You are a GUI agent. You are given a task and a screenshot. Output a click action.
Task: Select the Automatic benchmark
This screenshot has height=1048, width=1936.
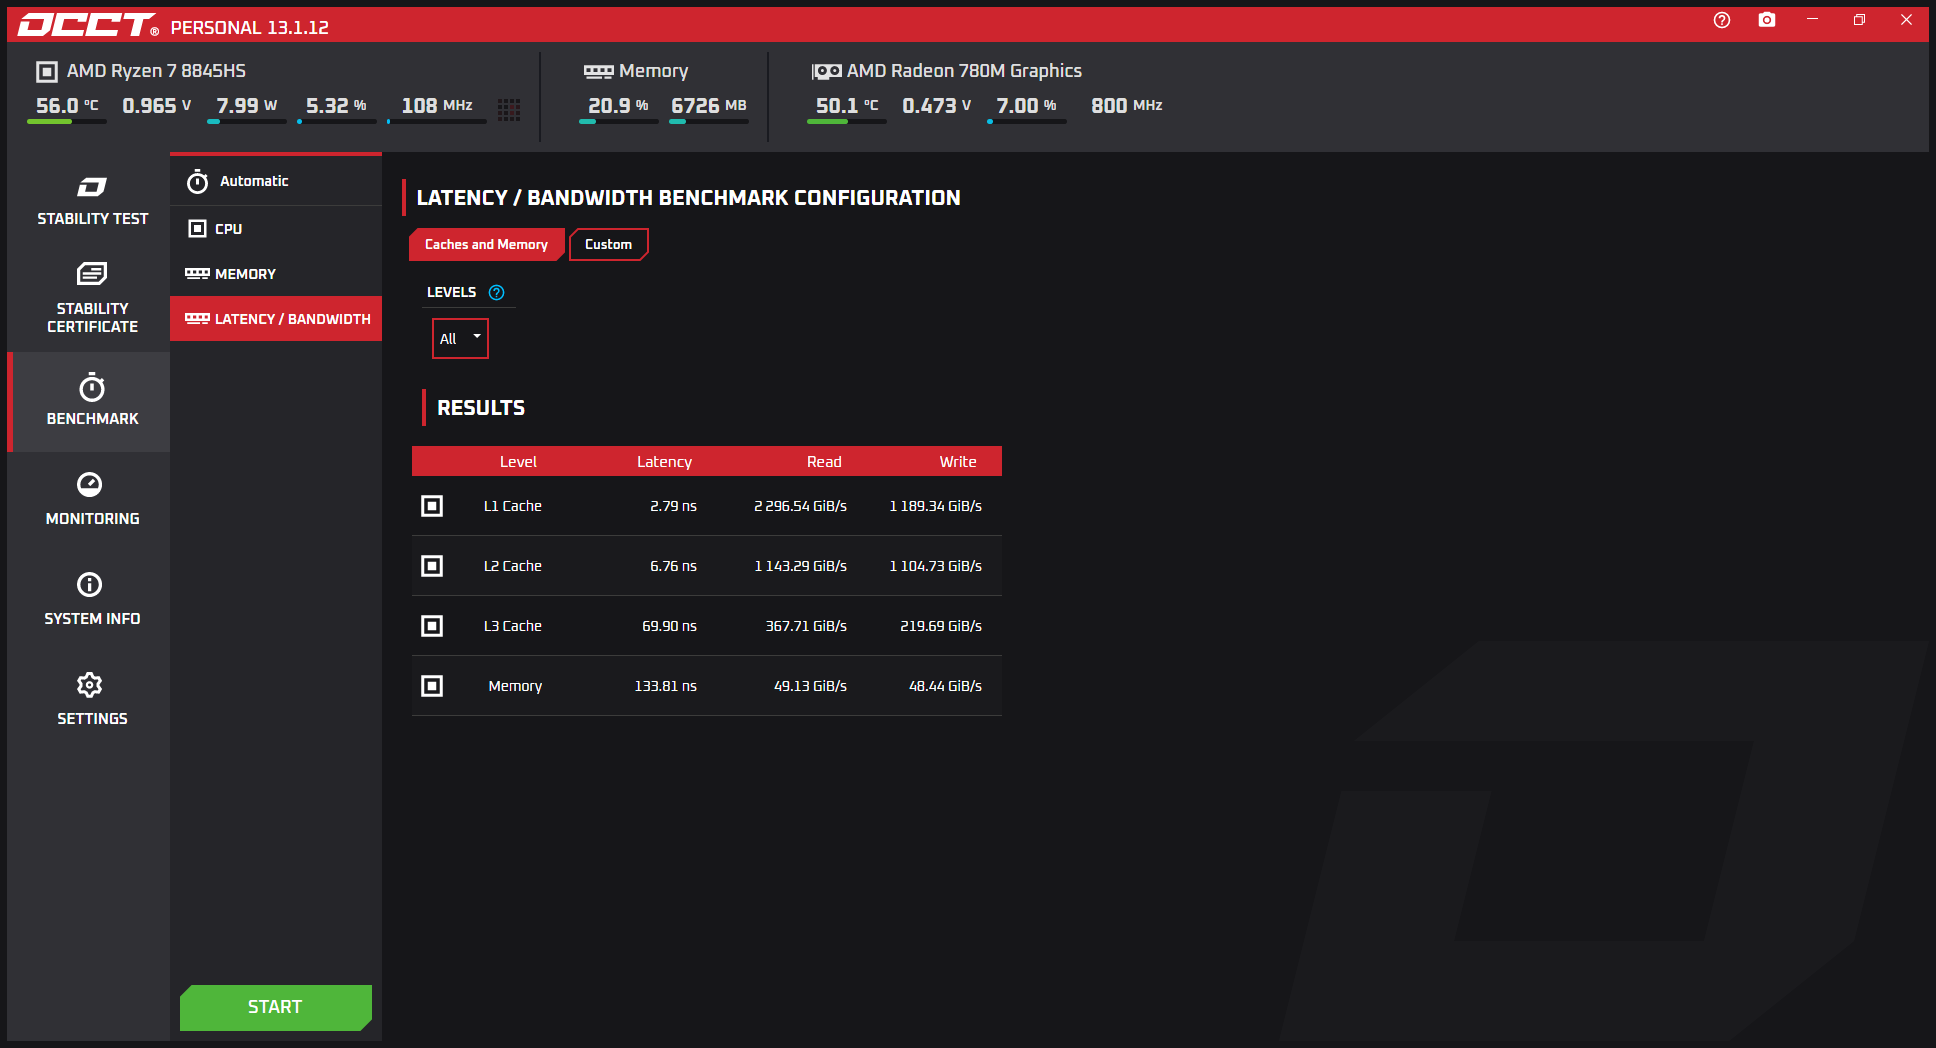[276, 181]
